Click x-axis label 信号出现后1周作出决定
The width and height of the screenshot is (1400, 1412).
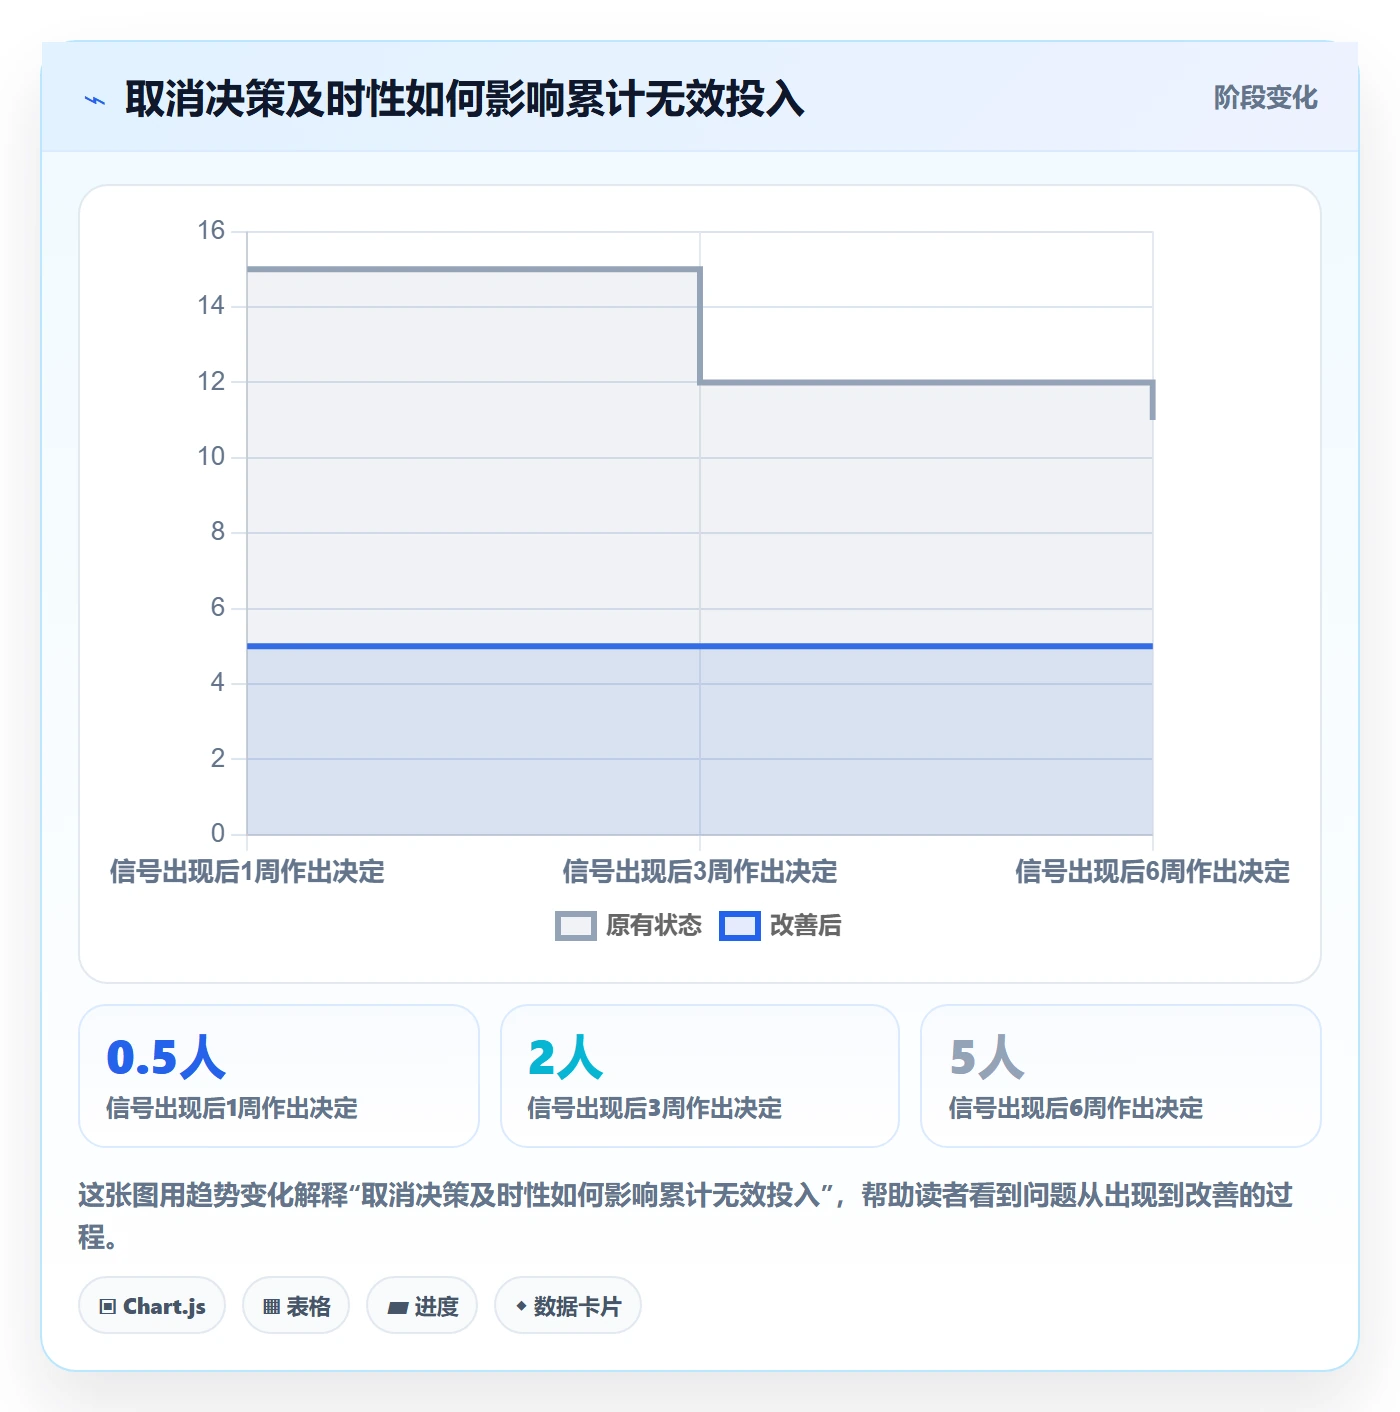coord(247,872)
